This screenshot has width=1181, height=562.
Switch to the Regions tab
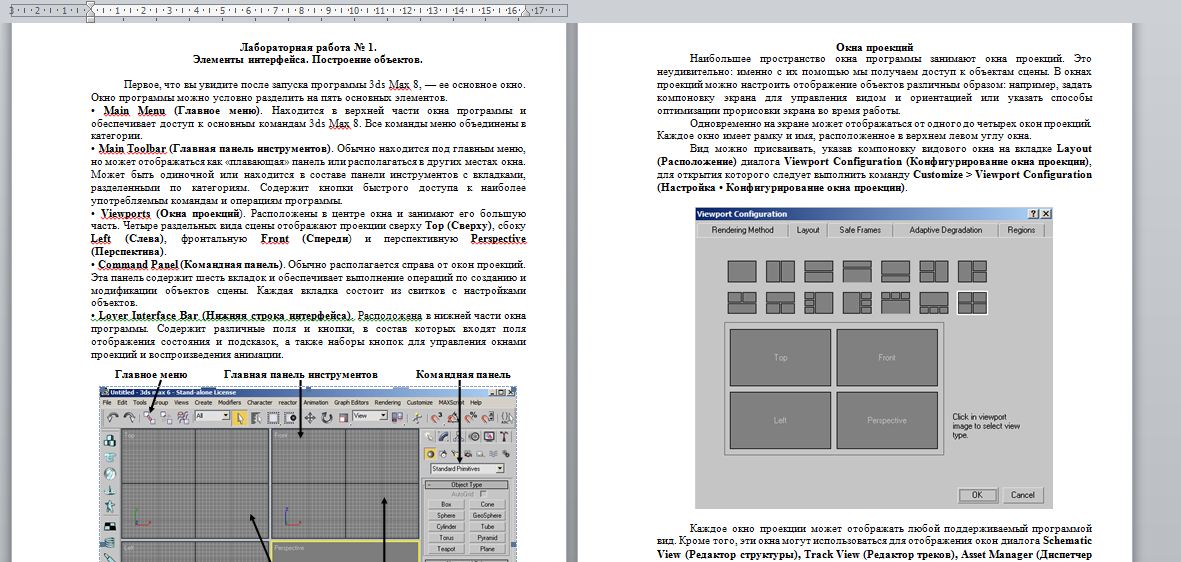point(1021,230)
